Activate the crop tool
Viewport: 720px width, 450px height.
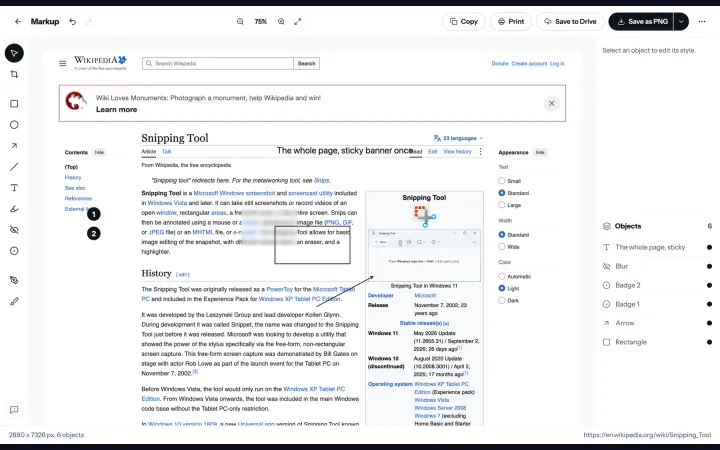pos(14,74)
